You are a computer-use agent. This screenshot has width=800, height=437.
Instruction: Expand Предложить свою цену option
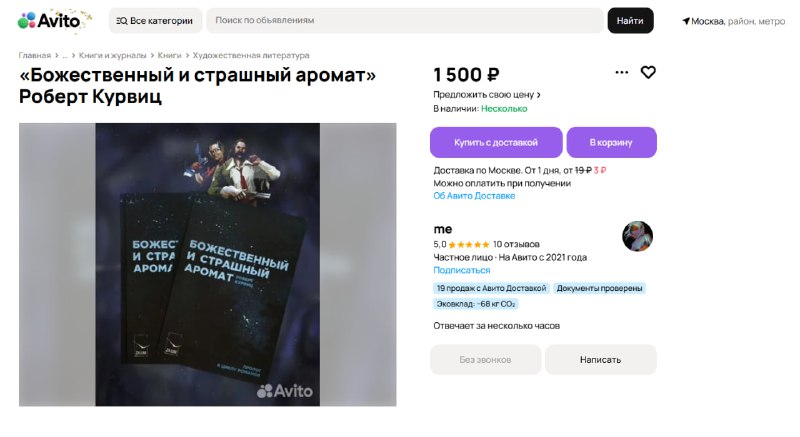[486, 95]
